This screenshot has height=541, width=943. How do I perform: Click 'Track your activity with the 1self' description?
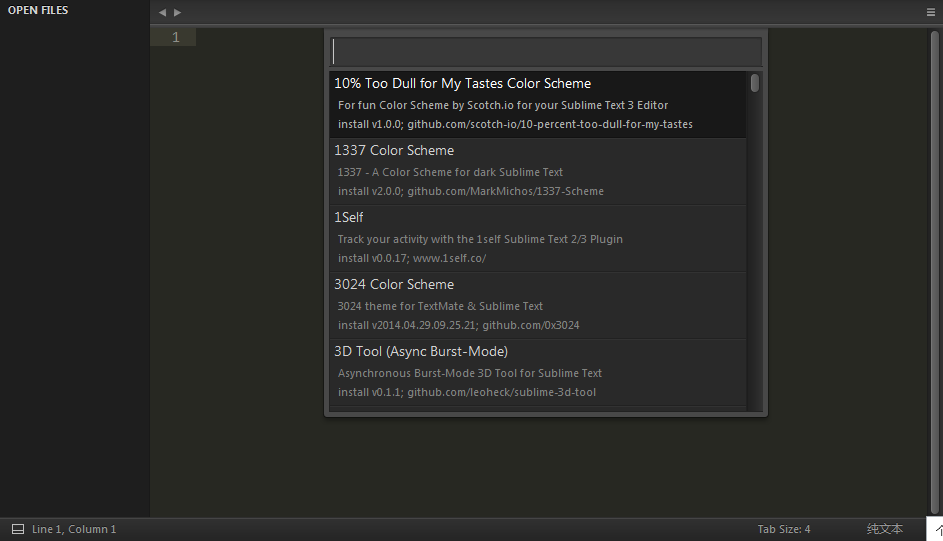pyautogui.click(x=480, y=239)
